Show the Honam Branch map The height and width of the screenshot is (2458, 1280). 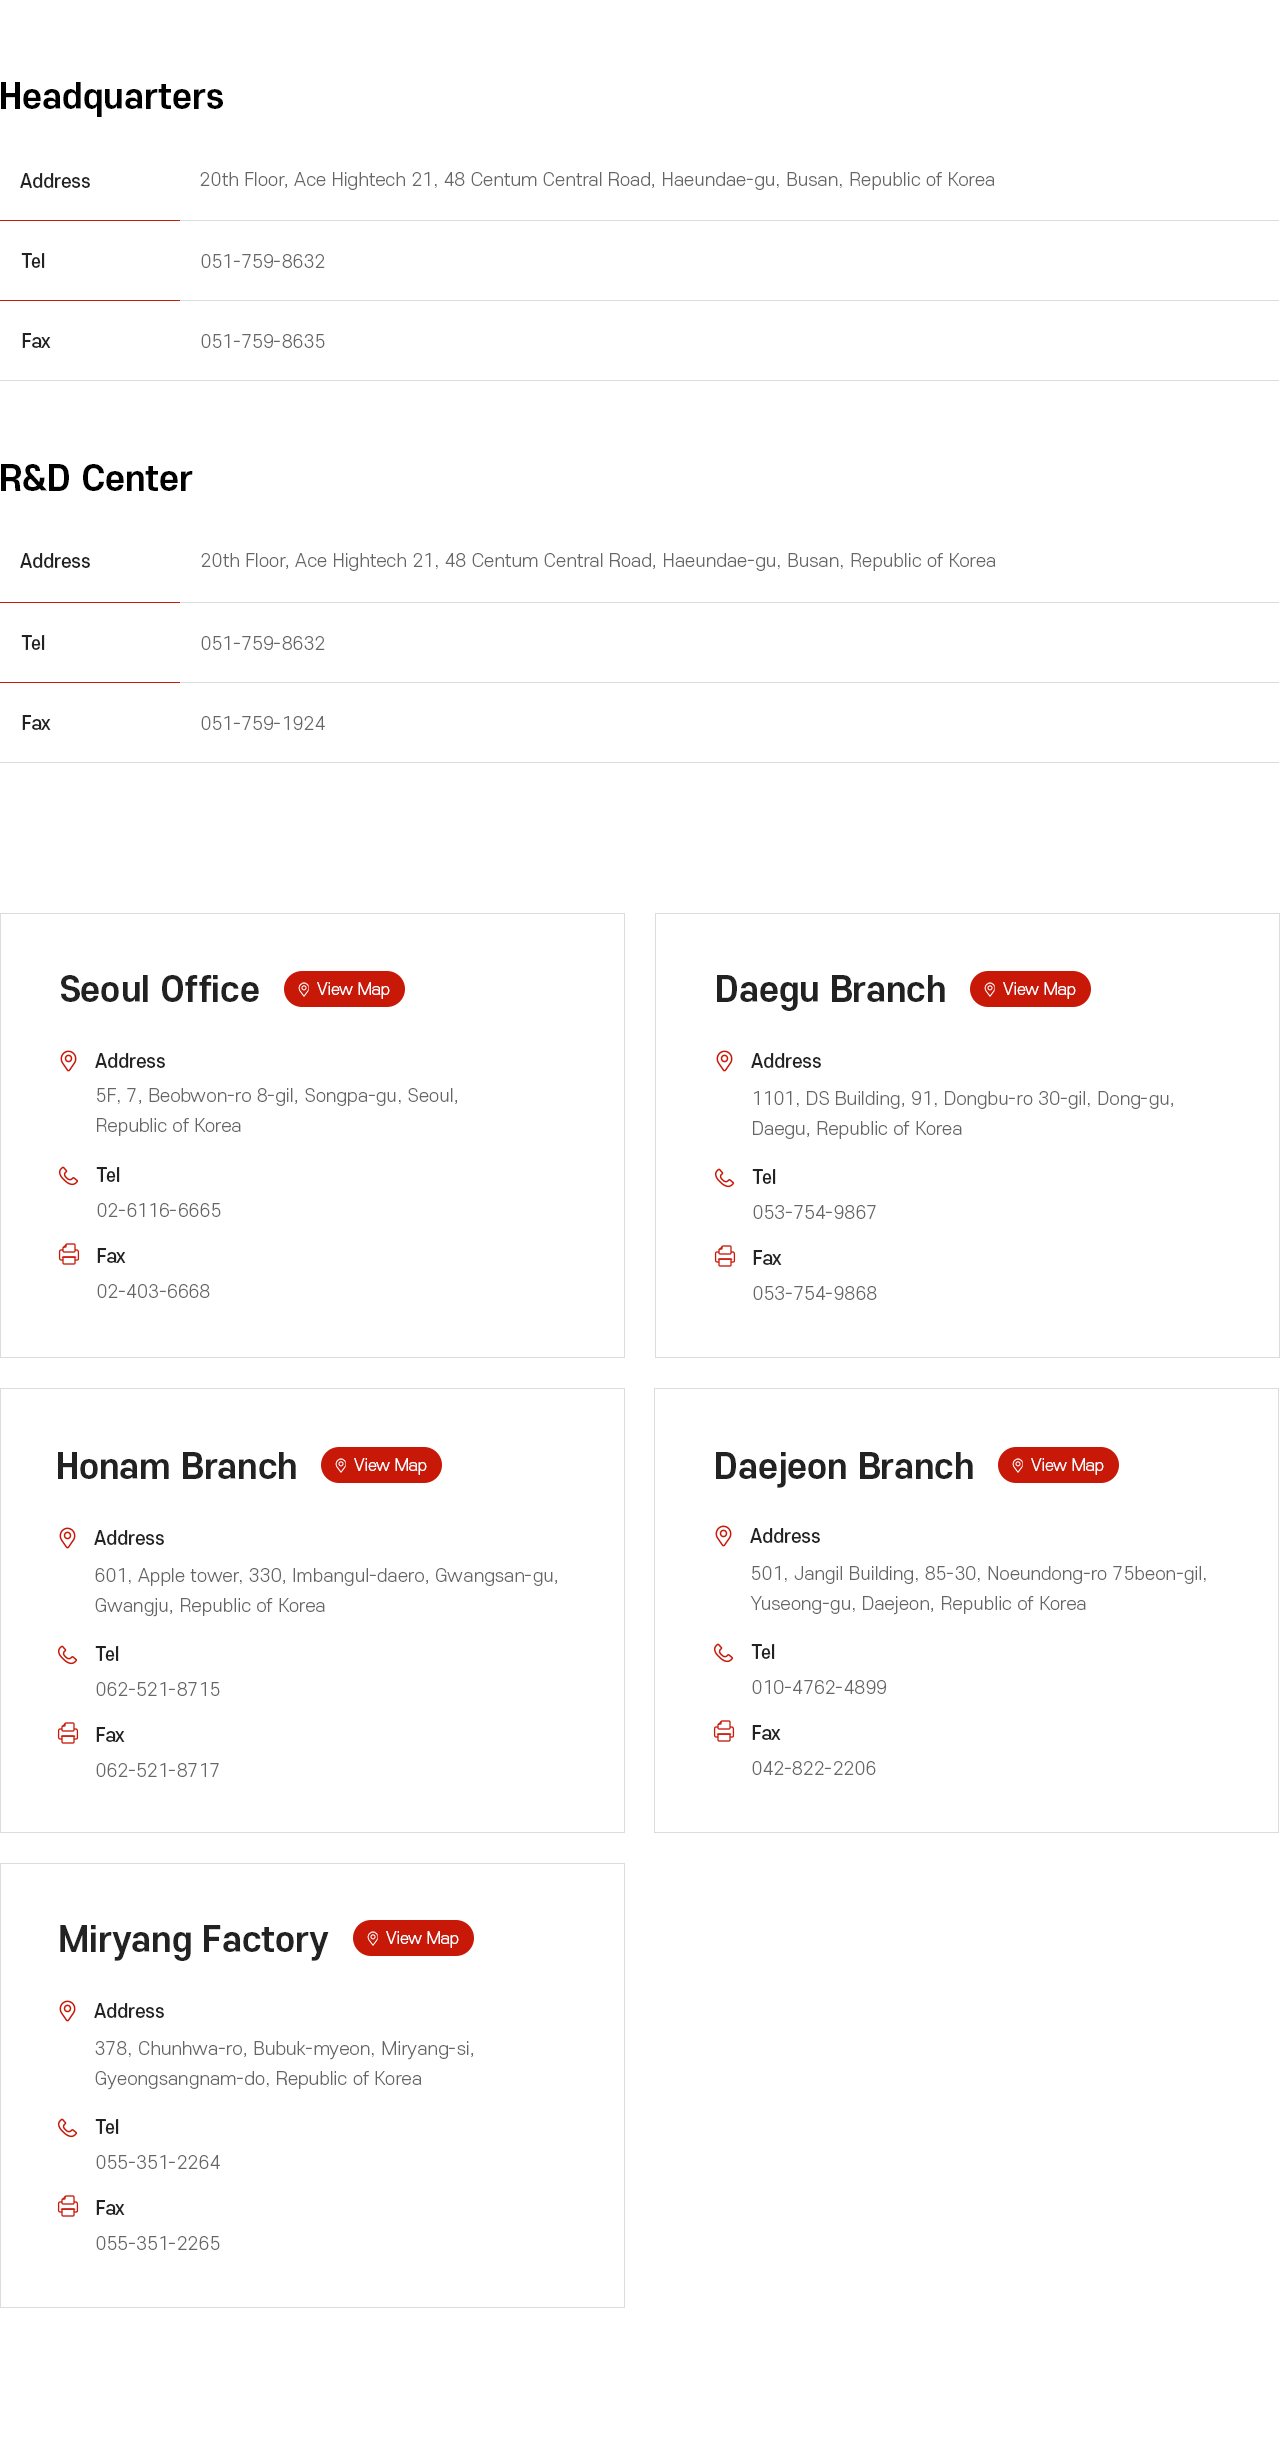pos(381,1465)
